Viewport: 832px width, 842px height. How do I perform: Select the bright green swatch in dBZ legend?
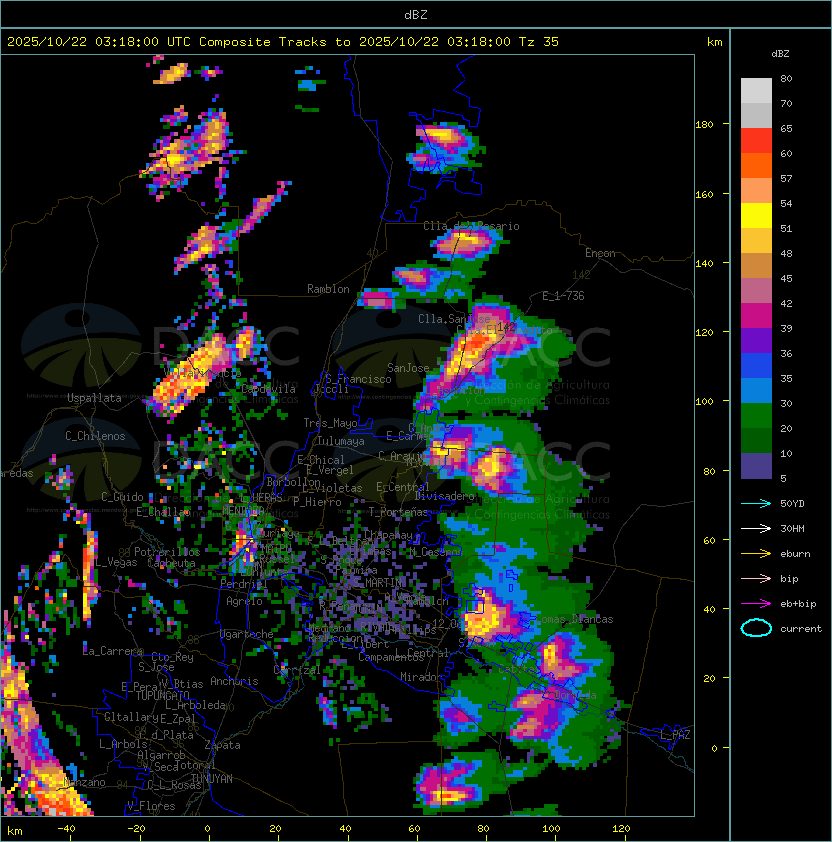[x=756, y=416]
